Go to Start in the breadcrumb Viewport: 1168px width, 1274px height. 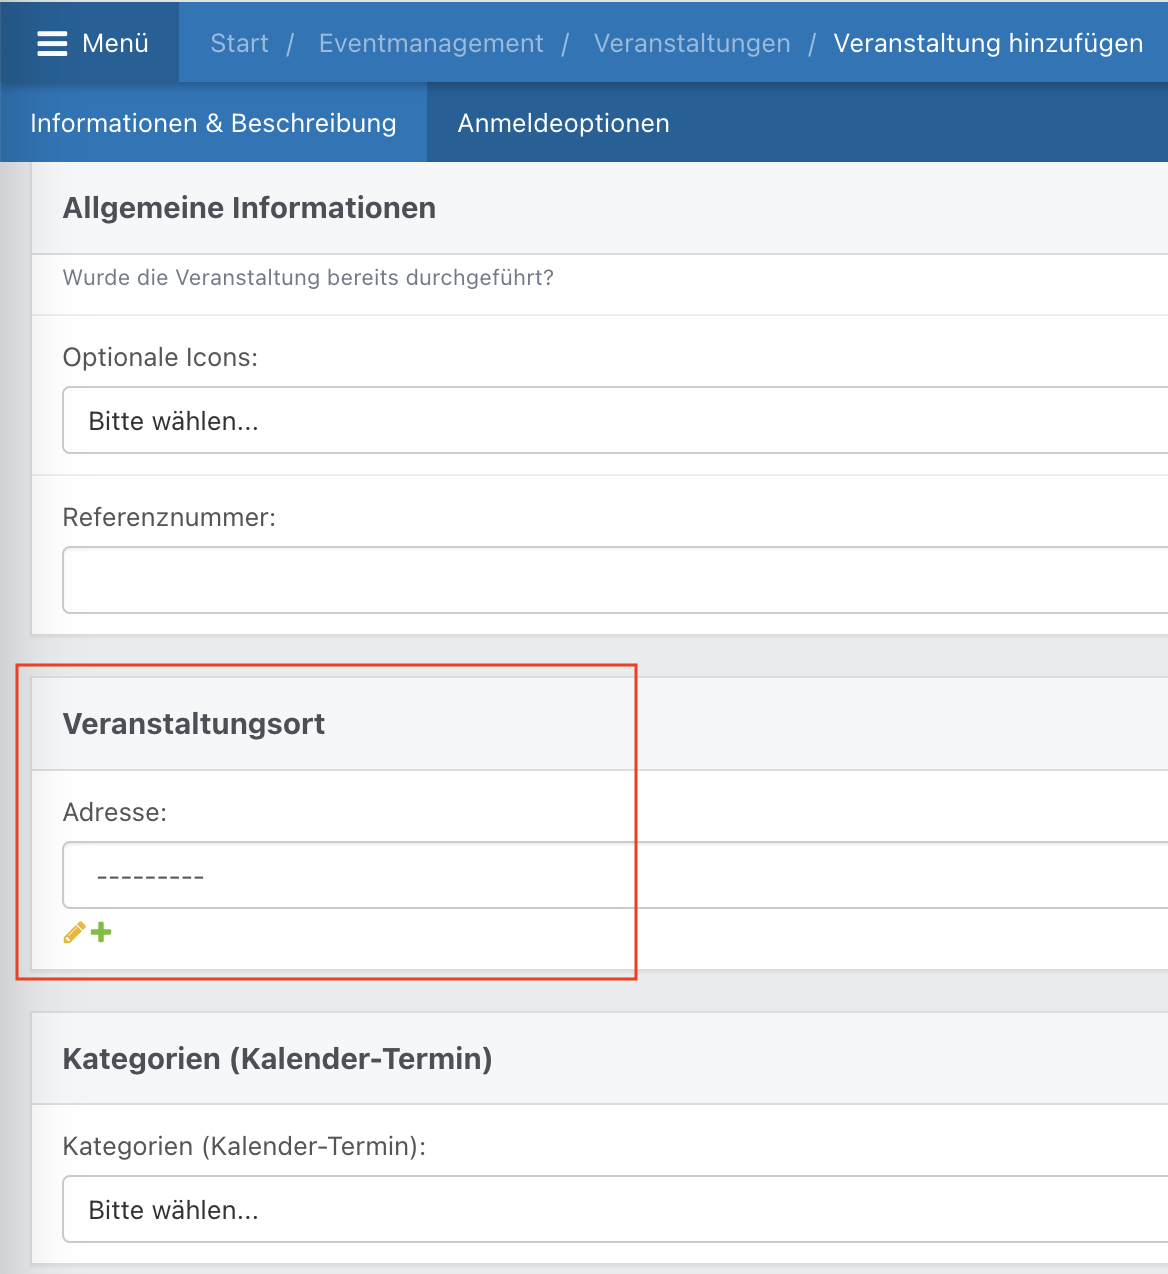point(240,43)
